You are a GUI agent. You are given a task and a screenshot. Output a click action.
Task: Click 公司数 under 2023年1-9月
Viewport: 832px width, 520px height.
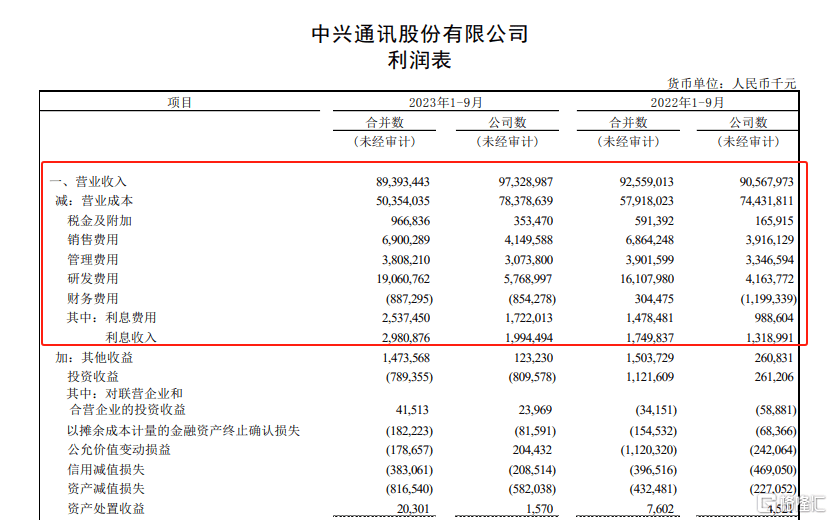pyautogui.click(x=507, y=123)
